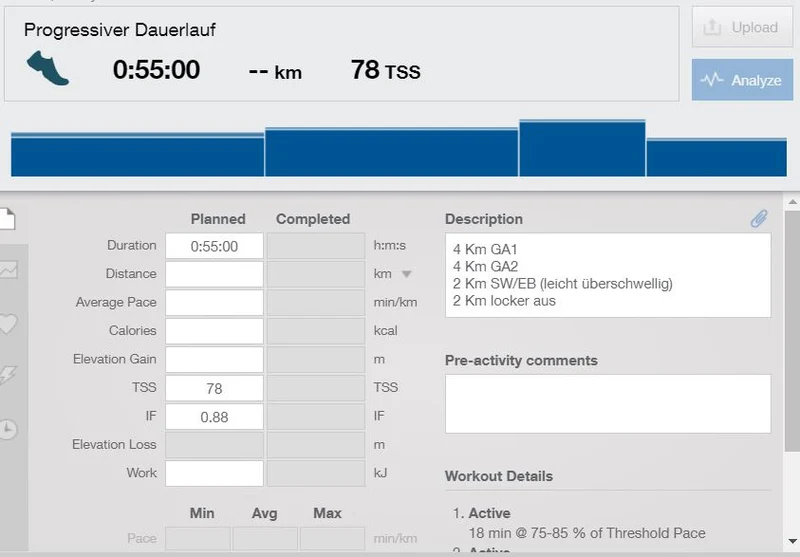Viewport: 800px width, 557px height.
Task: Click the completed Work field
Action: [x=316, y=473]
